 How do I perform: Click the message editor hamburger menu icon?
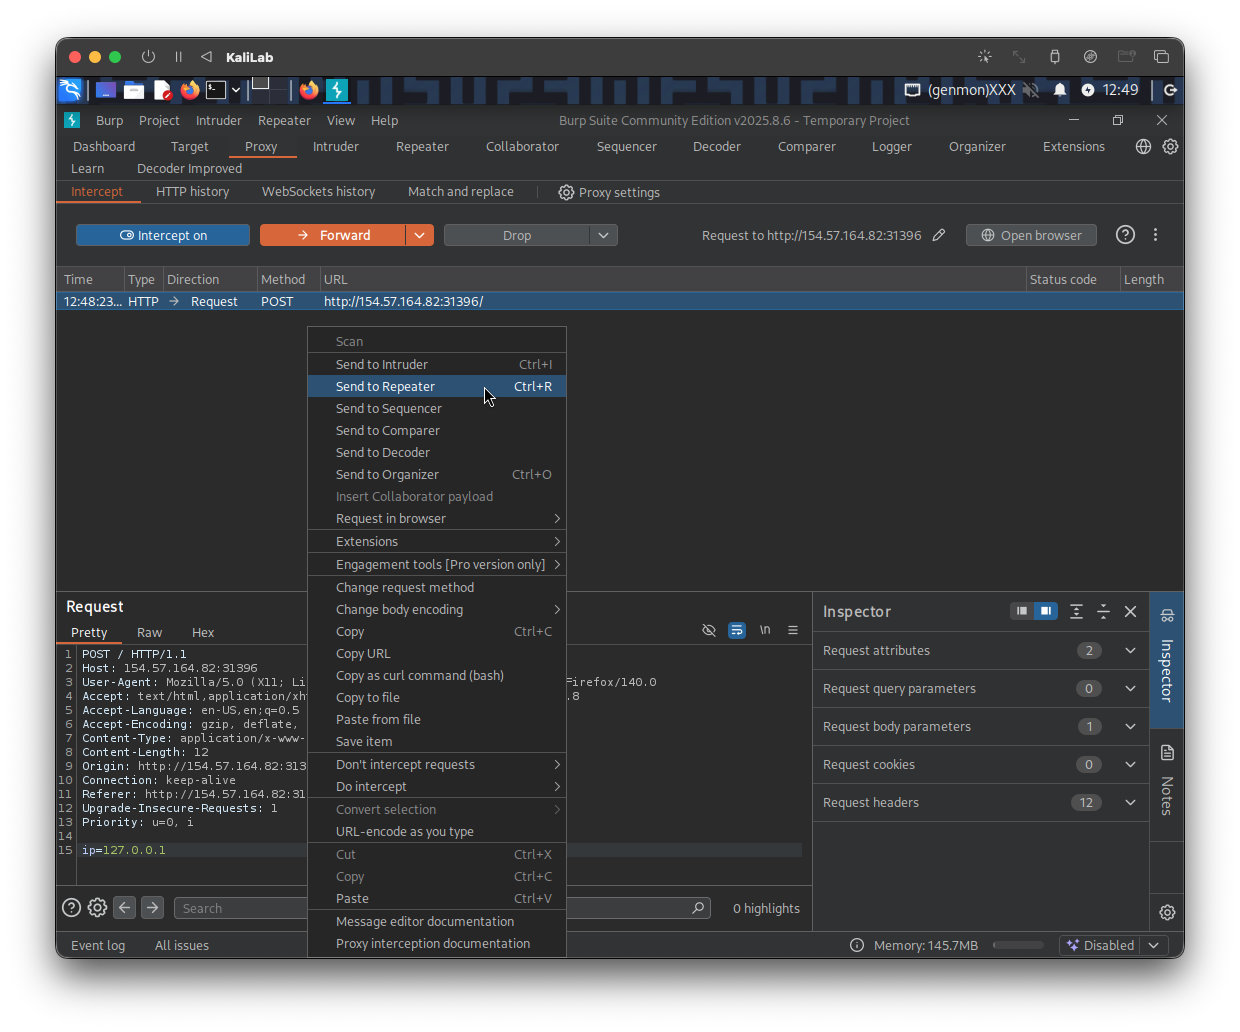pyautogui.click(x=793, y=630)
